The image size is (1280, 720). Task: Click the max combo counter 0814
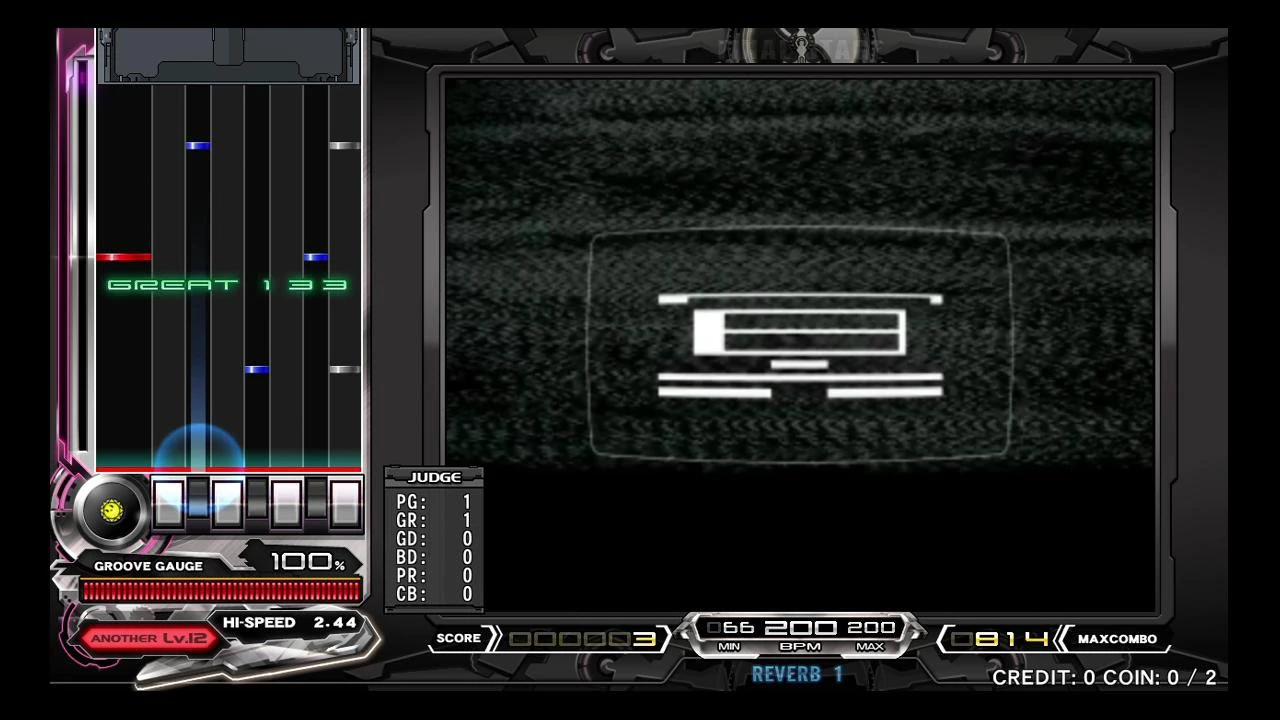[1000, 639]
